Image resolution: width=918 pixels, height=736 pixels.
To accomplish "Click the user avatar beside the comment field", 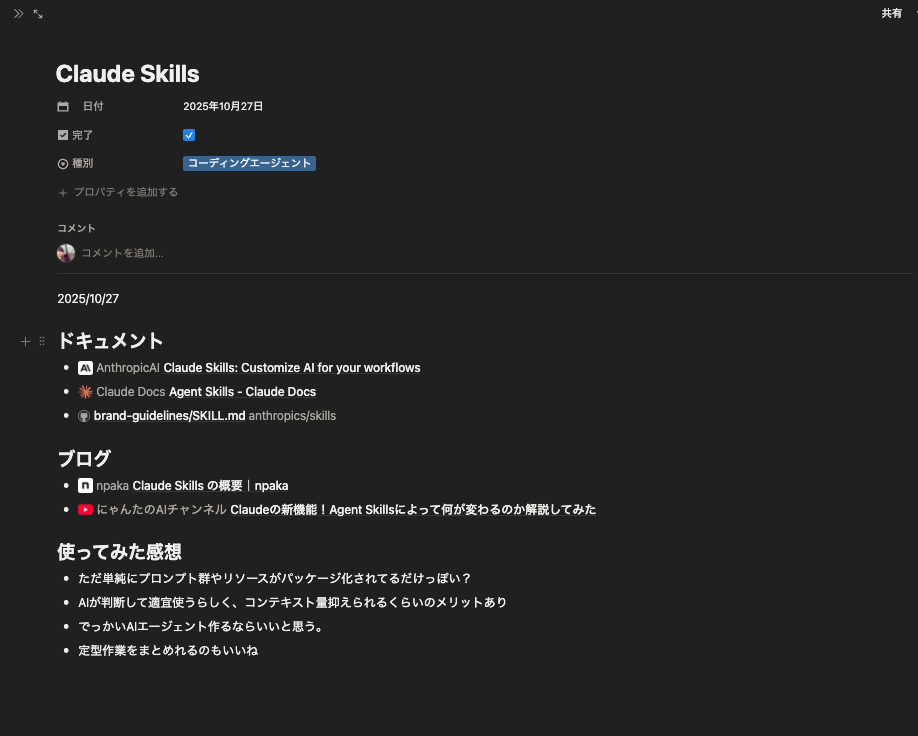I will (66, 253).
